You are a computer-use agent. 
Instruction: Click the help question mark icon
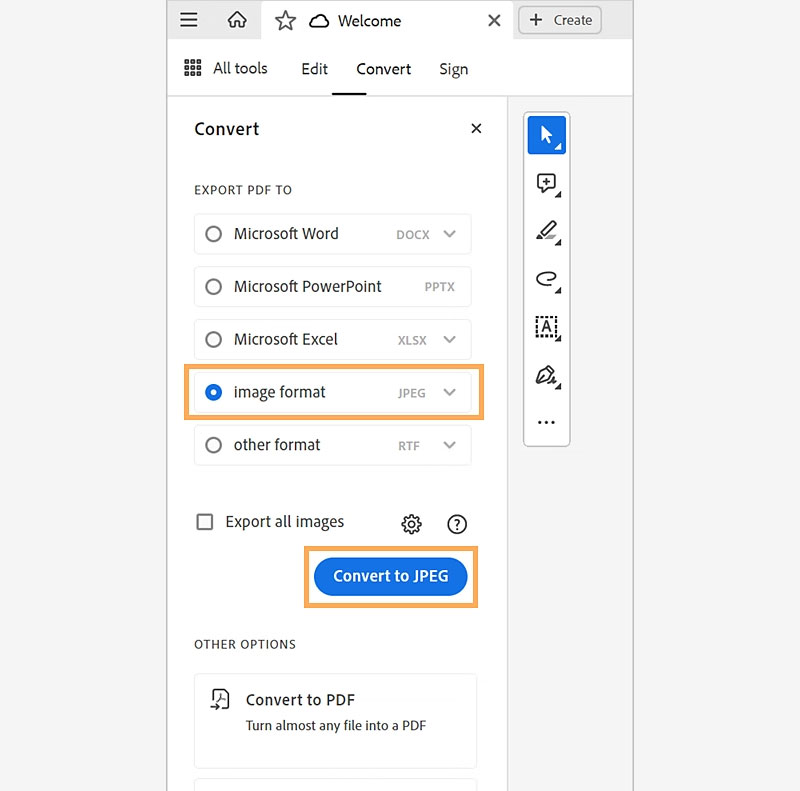(x=457, y=524)
